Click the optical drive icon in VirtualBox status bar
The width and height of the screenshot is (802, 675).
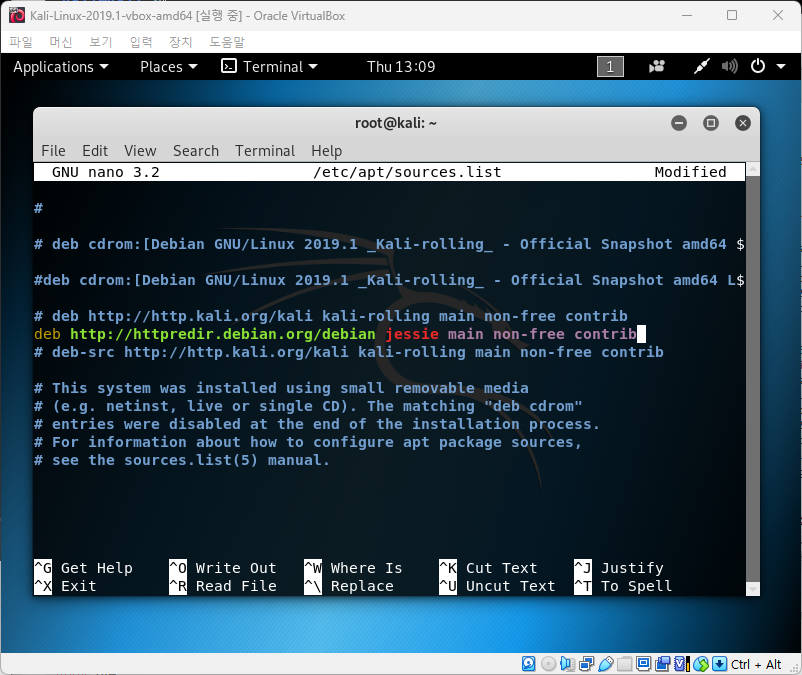[548, 664]
